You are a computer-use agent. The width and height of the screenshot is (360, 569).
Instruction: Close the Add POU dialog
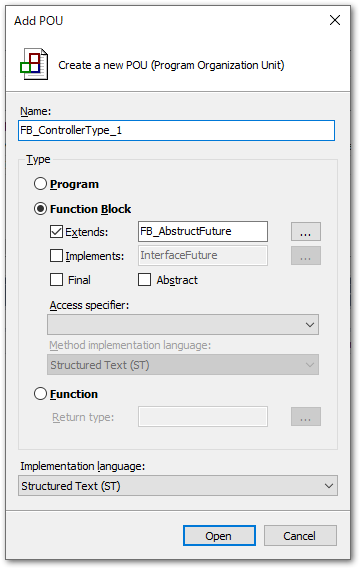tap(335, 20)
